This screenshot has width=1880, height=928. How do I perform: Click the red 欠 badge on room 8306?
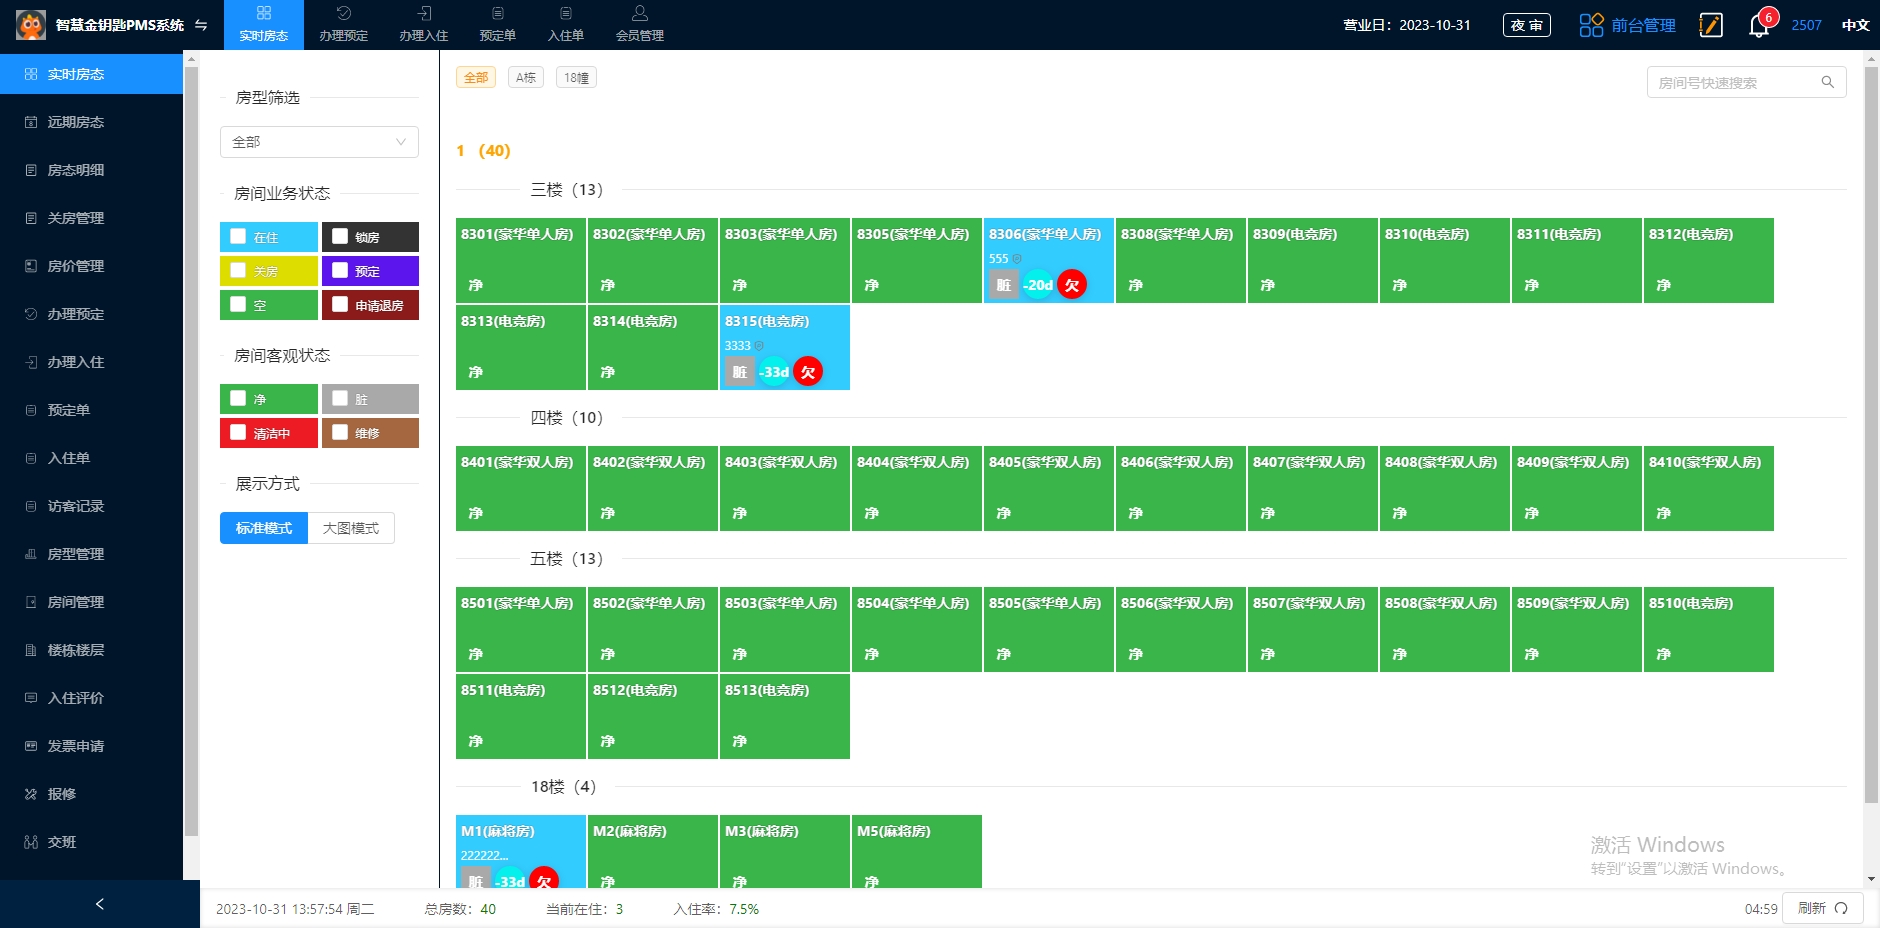coord(1072,285)
